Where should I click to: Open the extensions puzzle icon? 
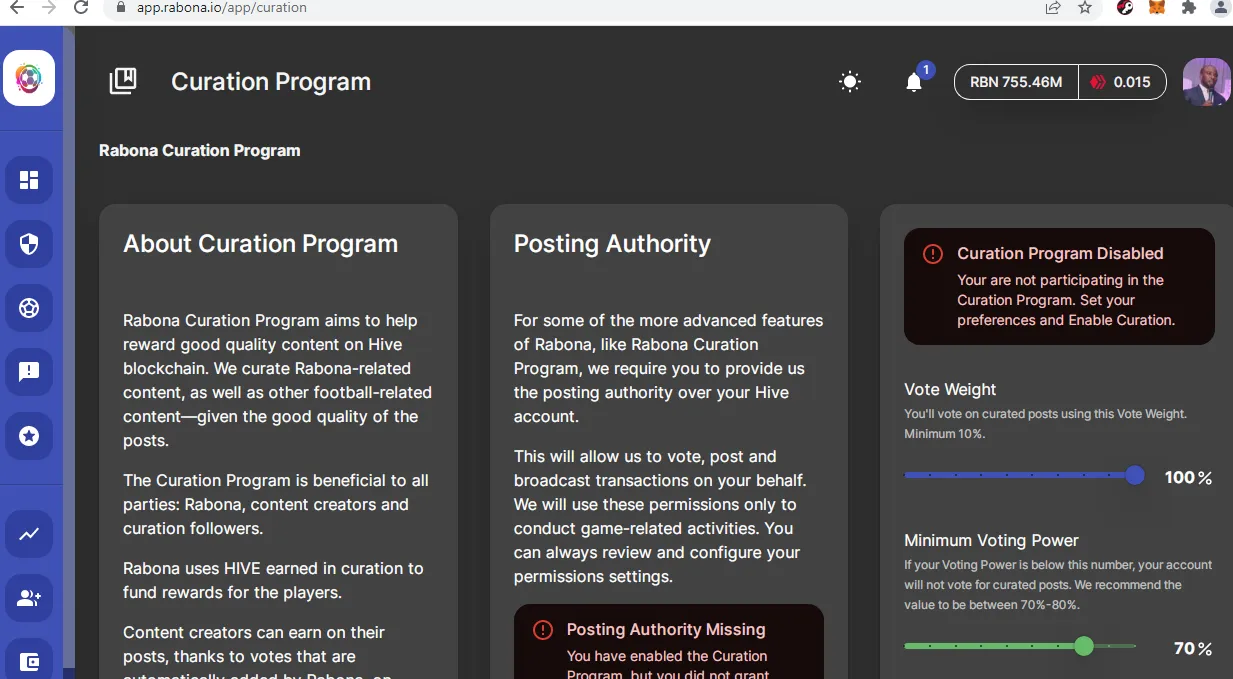tap(1188, 7)
